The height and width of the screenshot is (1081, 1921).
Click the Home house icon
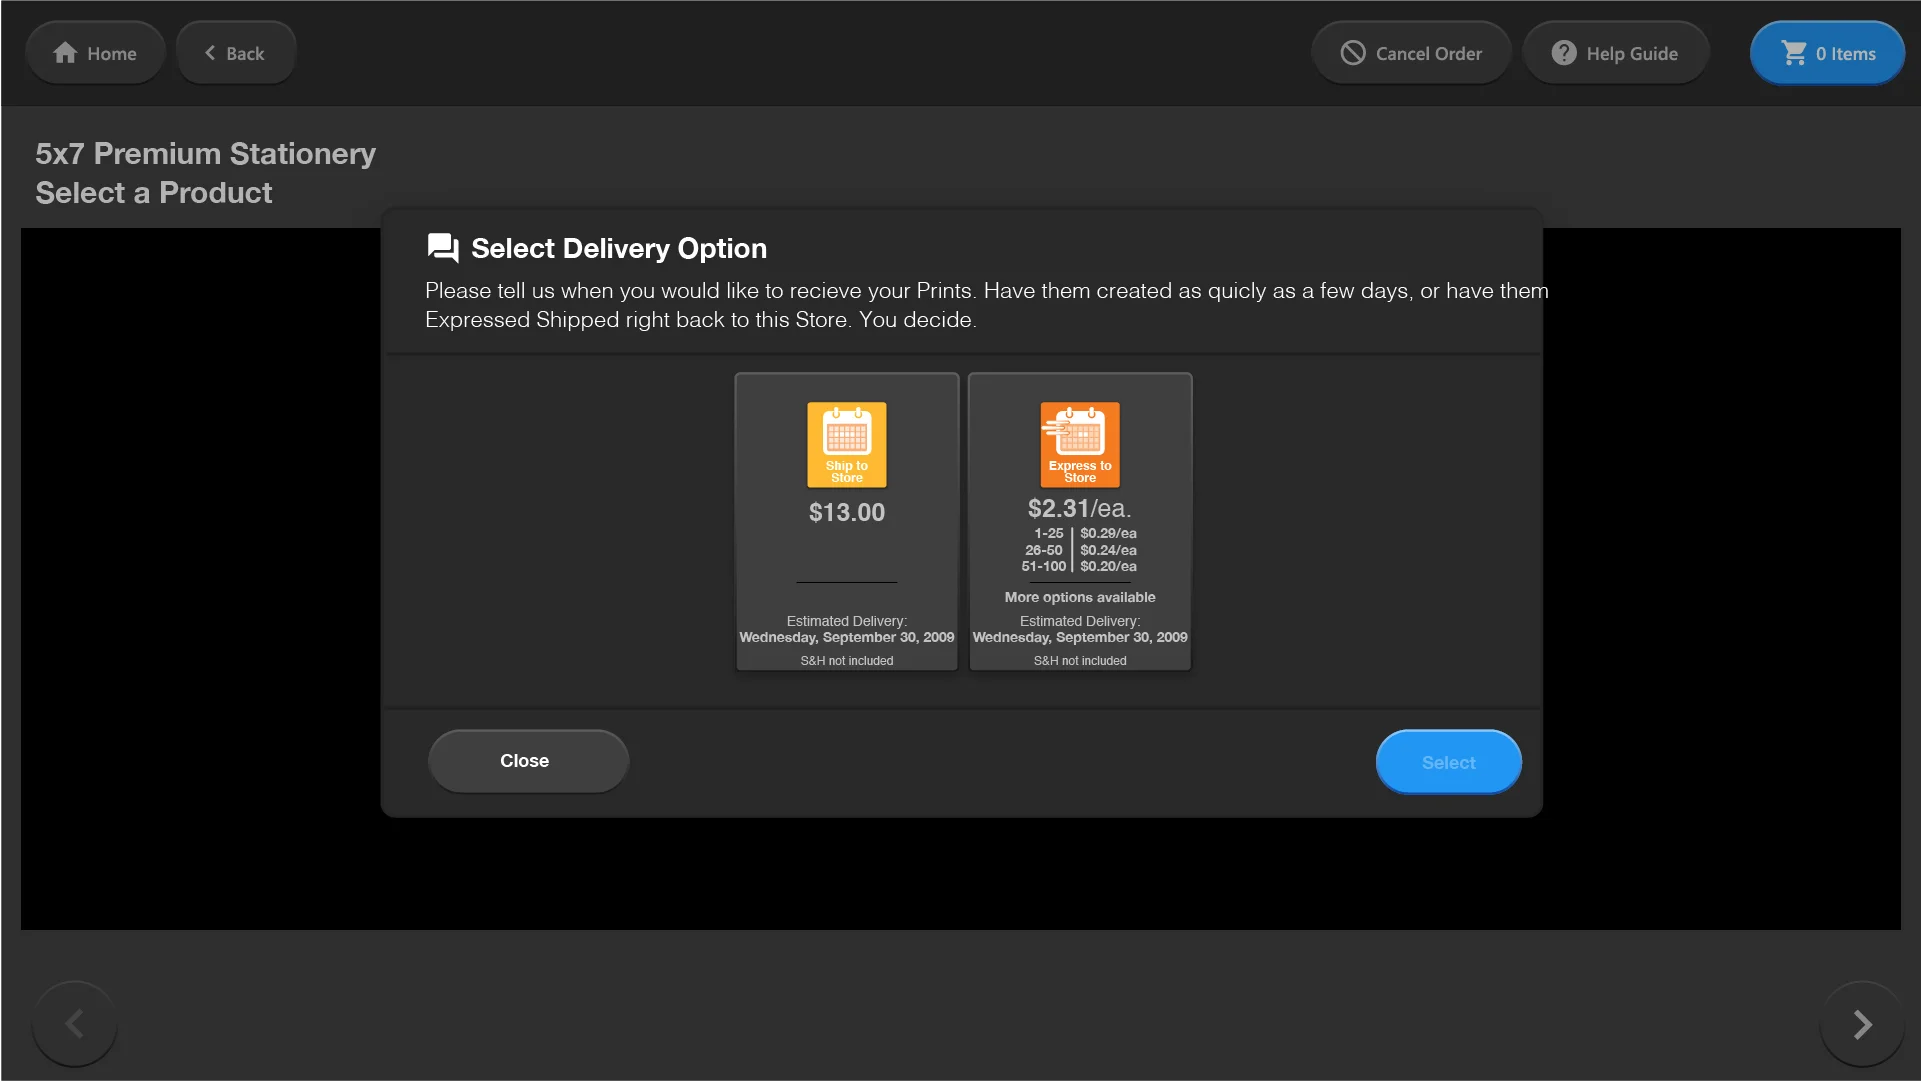[x=65, y=53]
